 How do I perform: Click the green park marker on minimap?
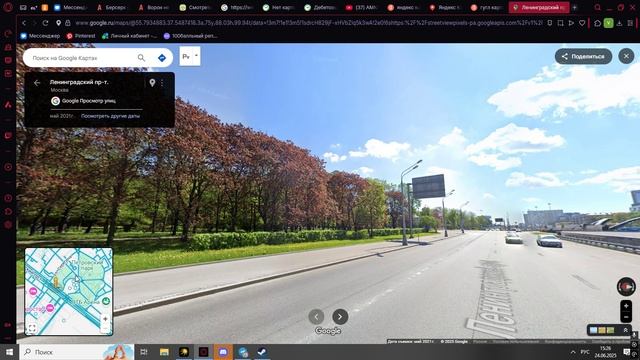click(x=106, y=301)
